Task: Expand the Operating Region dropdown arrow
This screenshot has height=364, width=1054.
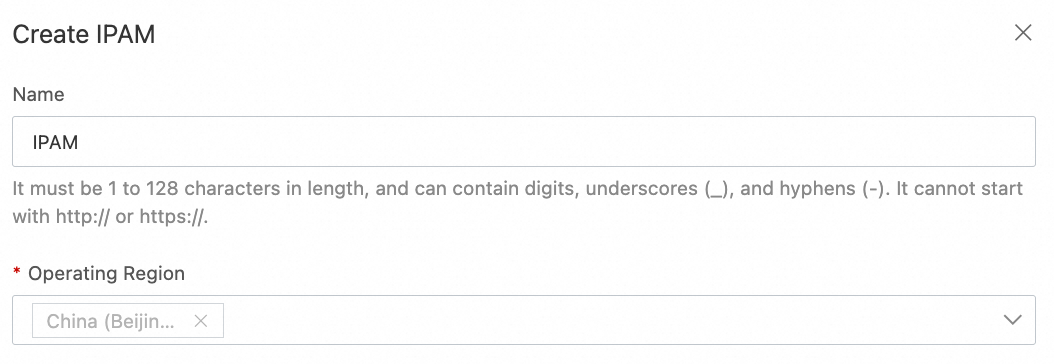Action: point(1012,320)
